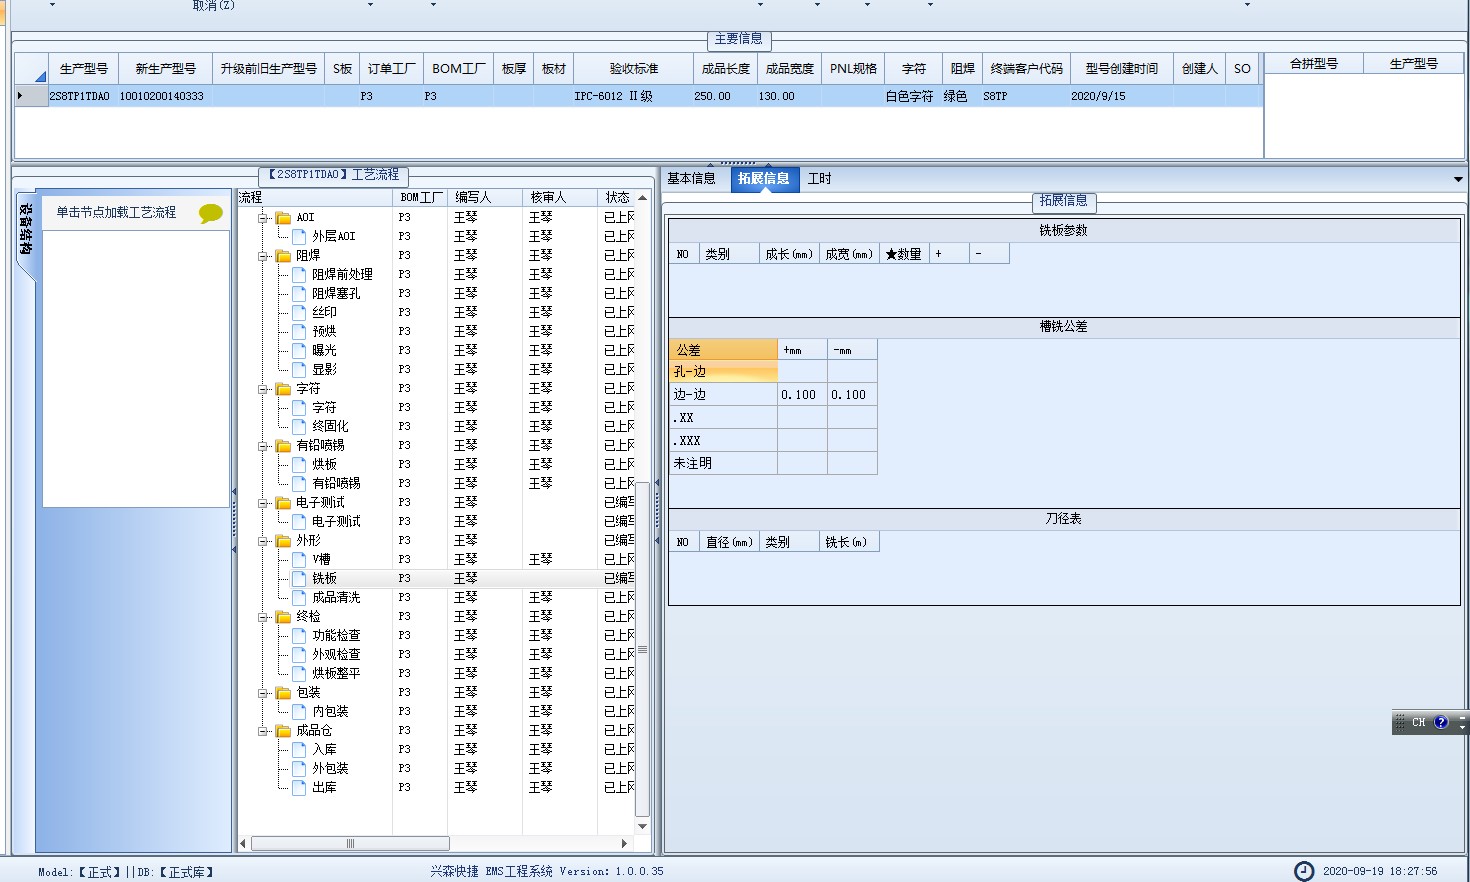The width and height of the screenshot is (1470, 882).
Task: Click the document icon beside 外层AOI
Action: click(x=299, y=236)
